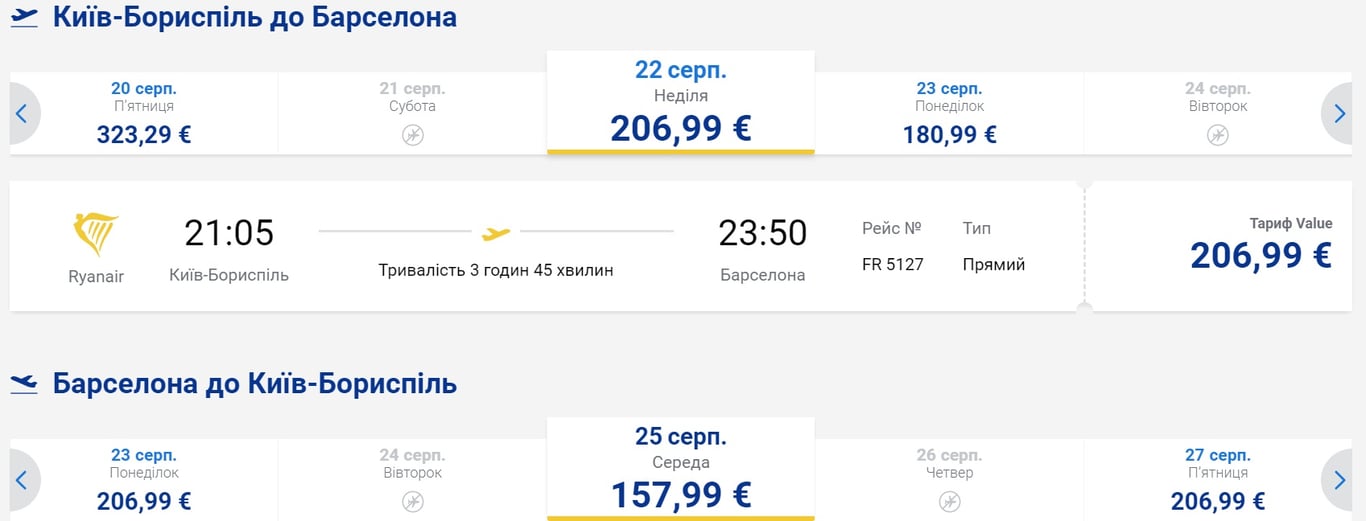The height and width of the screenshot is (521, 1366).
Task: Click the departing plane icon beside Київ-Бориспіль heading
Action: click(24, 17)
